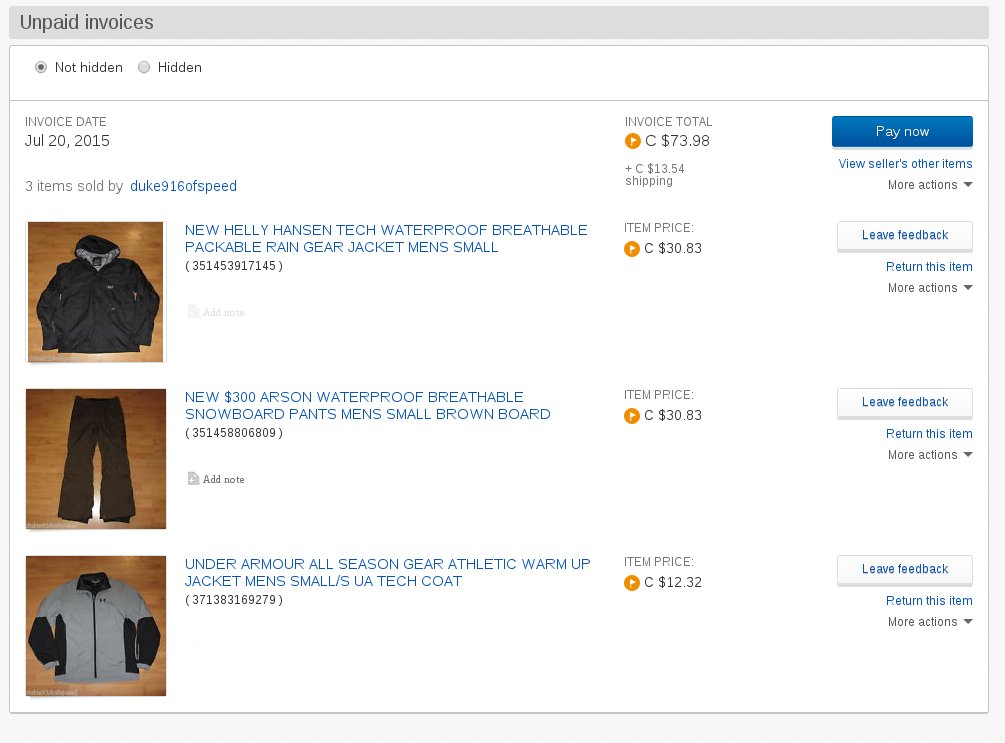This screenshot has height=743, width=1005.
Task: Click the Pay now button
Action: point(902,131)
